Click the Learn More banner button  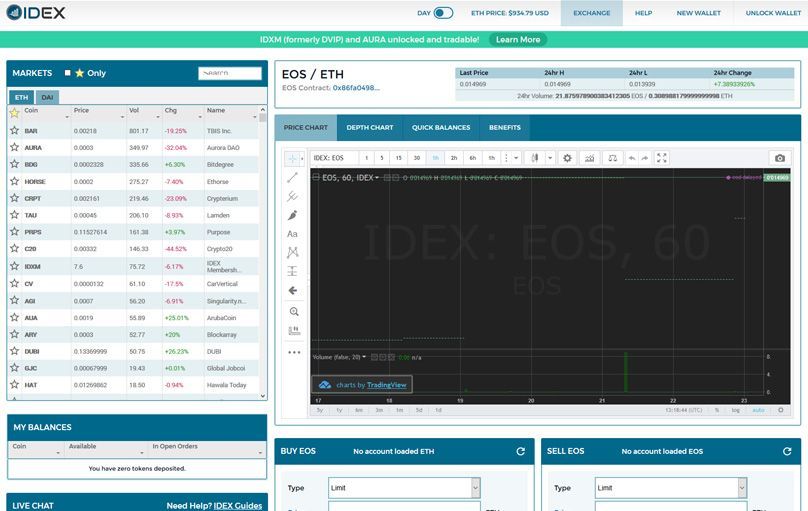point(518,40)
